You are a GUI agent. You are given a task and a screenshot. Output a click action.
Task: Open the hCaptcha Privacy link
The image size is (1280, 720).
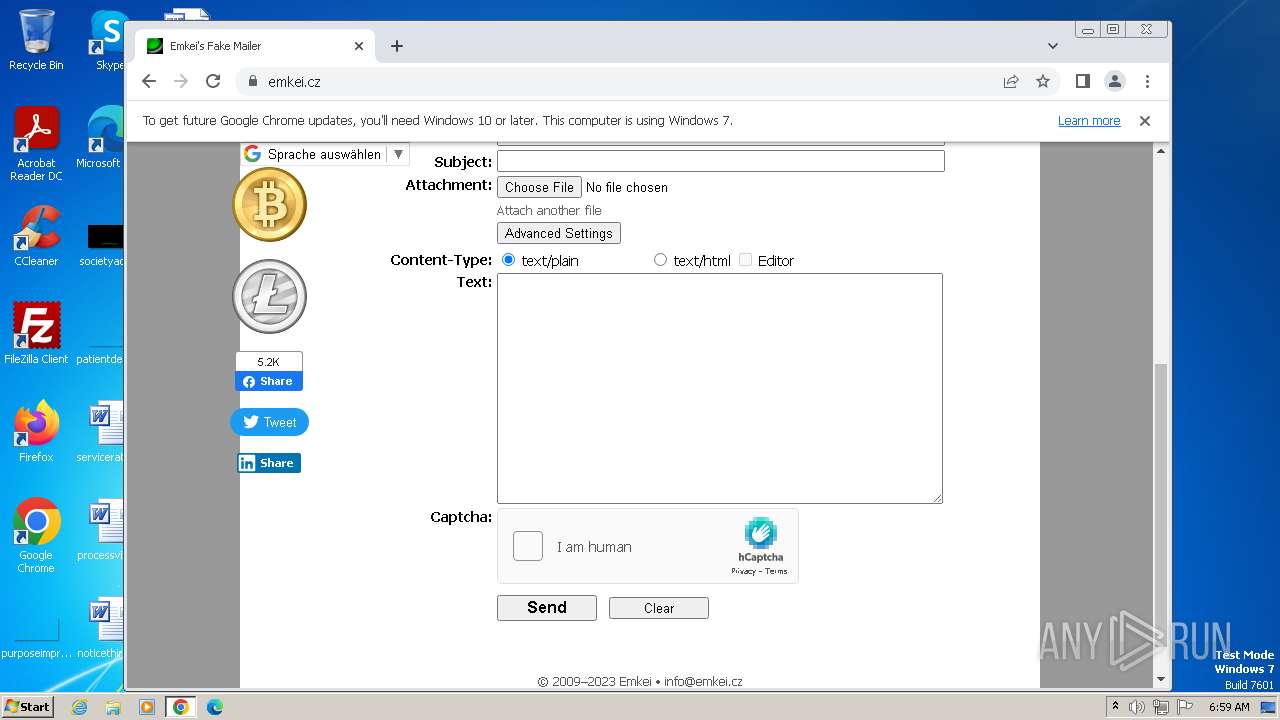(x=743, y=571)
